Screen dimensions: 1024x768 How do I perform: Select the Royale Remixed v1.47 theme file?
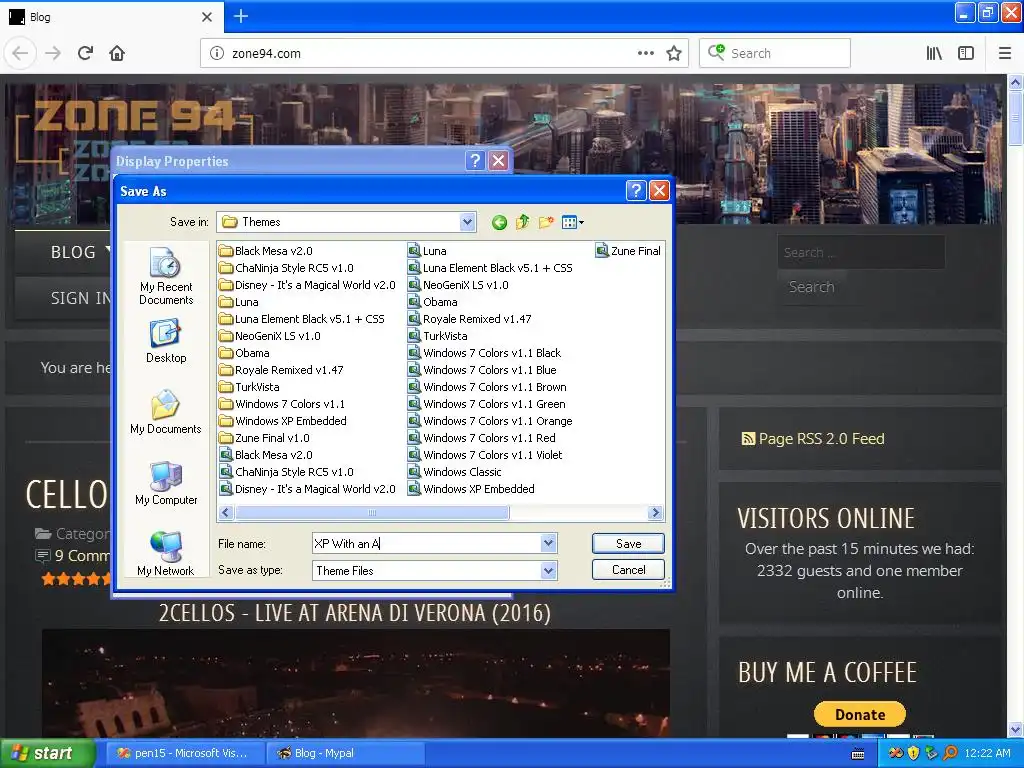pyautogui.click(x=470, y=319)
